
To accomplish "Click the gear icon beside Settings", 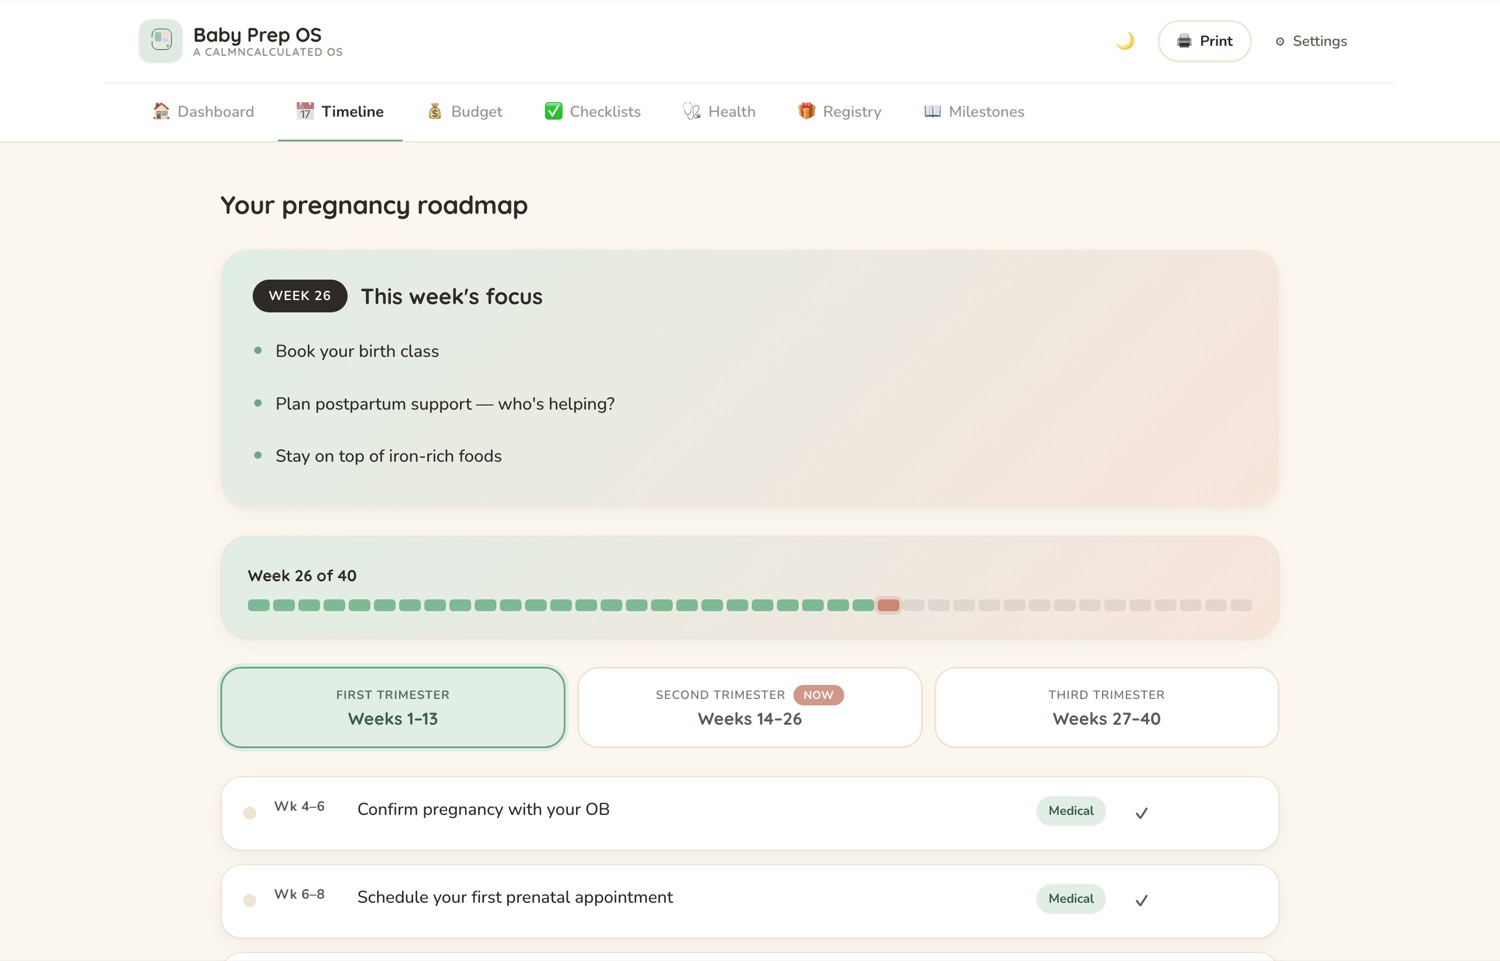I will (x=1280, y=41).
